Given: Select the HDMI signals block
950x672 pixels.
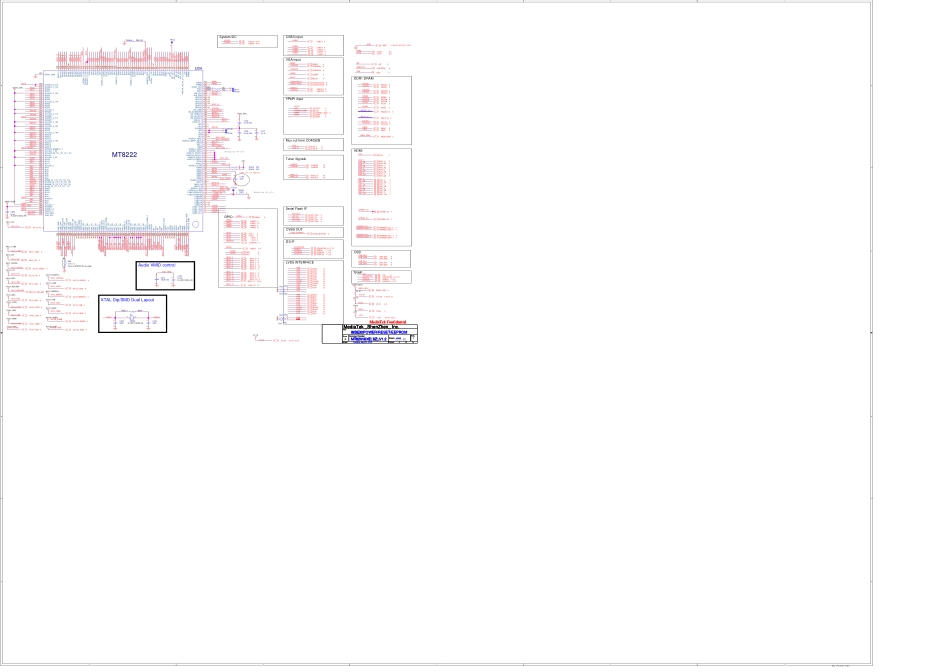Looking at the screenshot, I should point(381,197).
